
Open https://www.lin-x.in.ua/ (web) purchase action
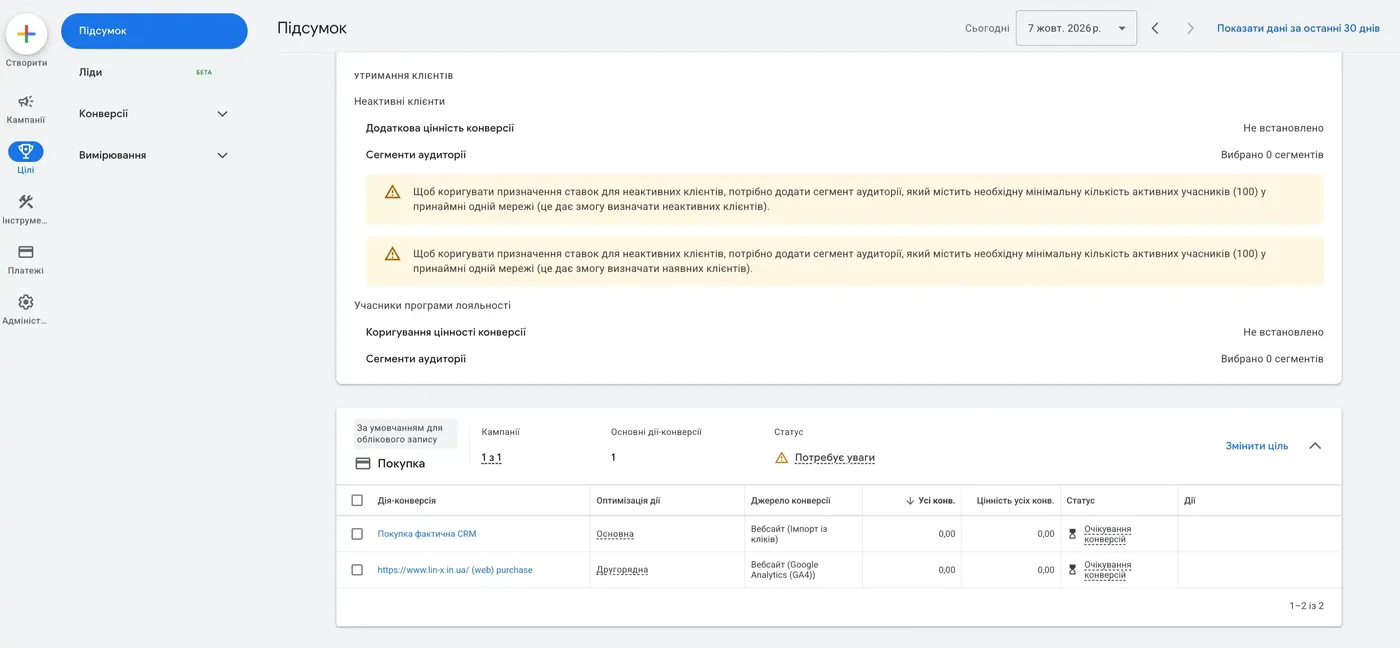(455, 570)
